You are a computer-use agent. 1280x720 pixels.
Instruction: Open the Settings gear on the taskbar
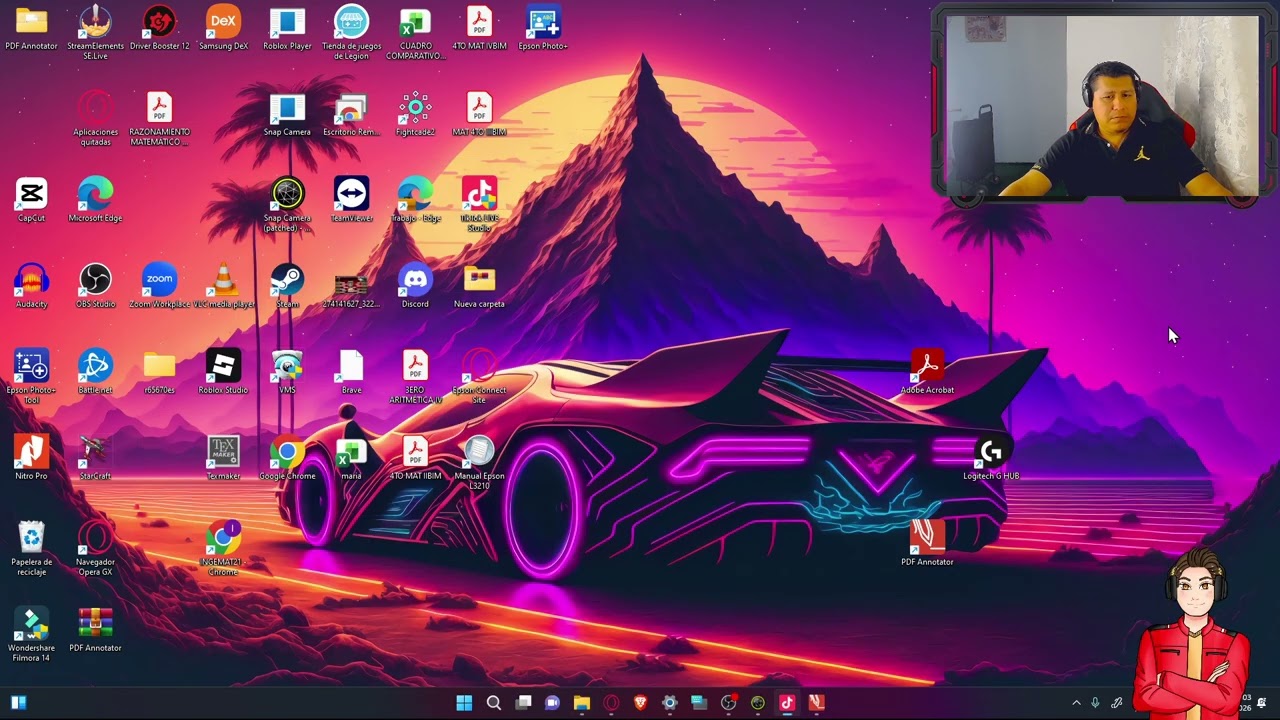pos(670,703)
